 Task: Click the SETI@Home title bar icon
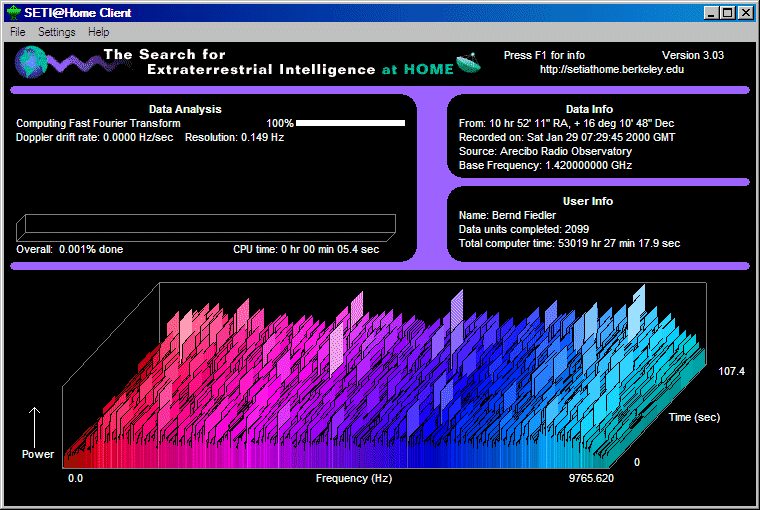(x=14, y=13)
